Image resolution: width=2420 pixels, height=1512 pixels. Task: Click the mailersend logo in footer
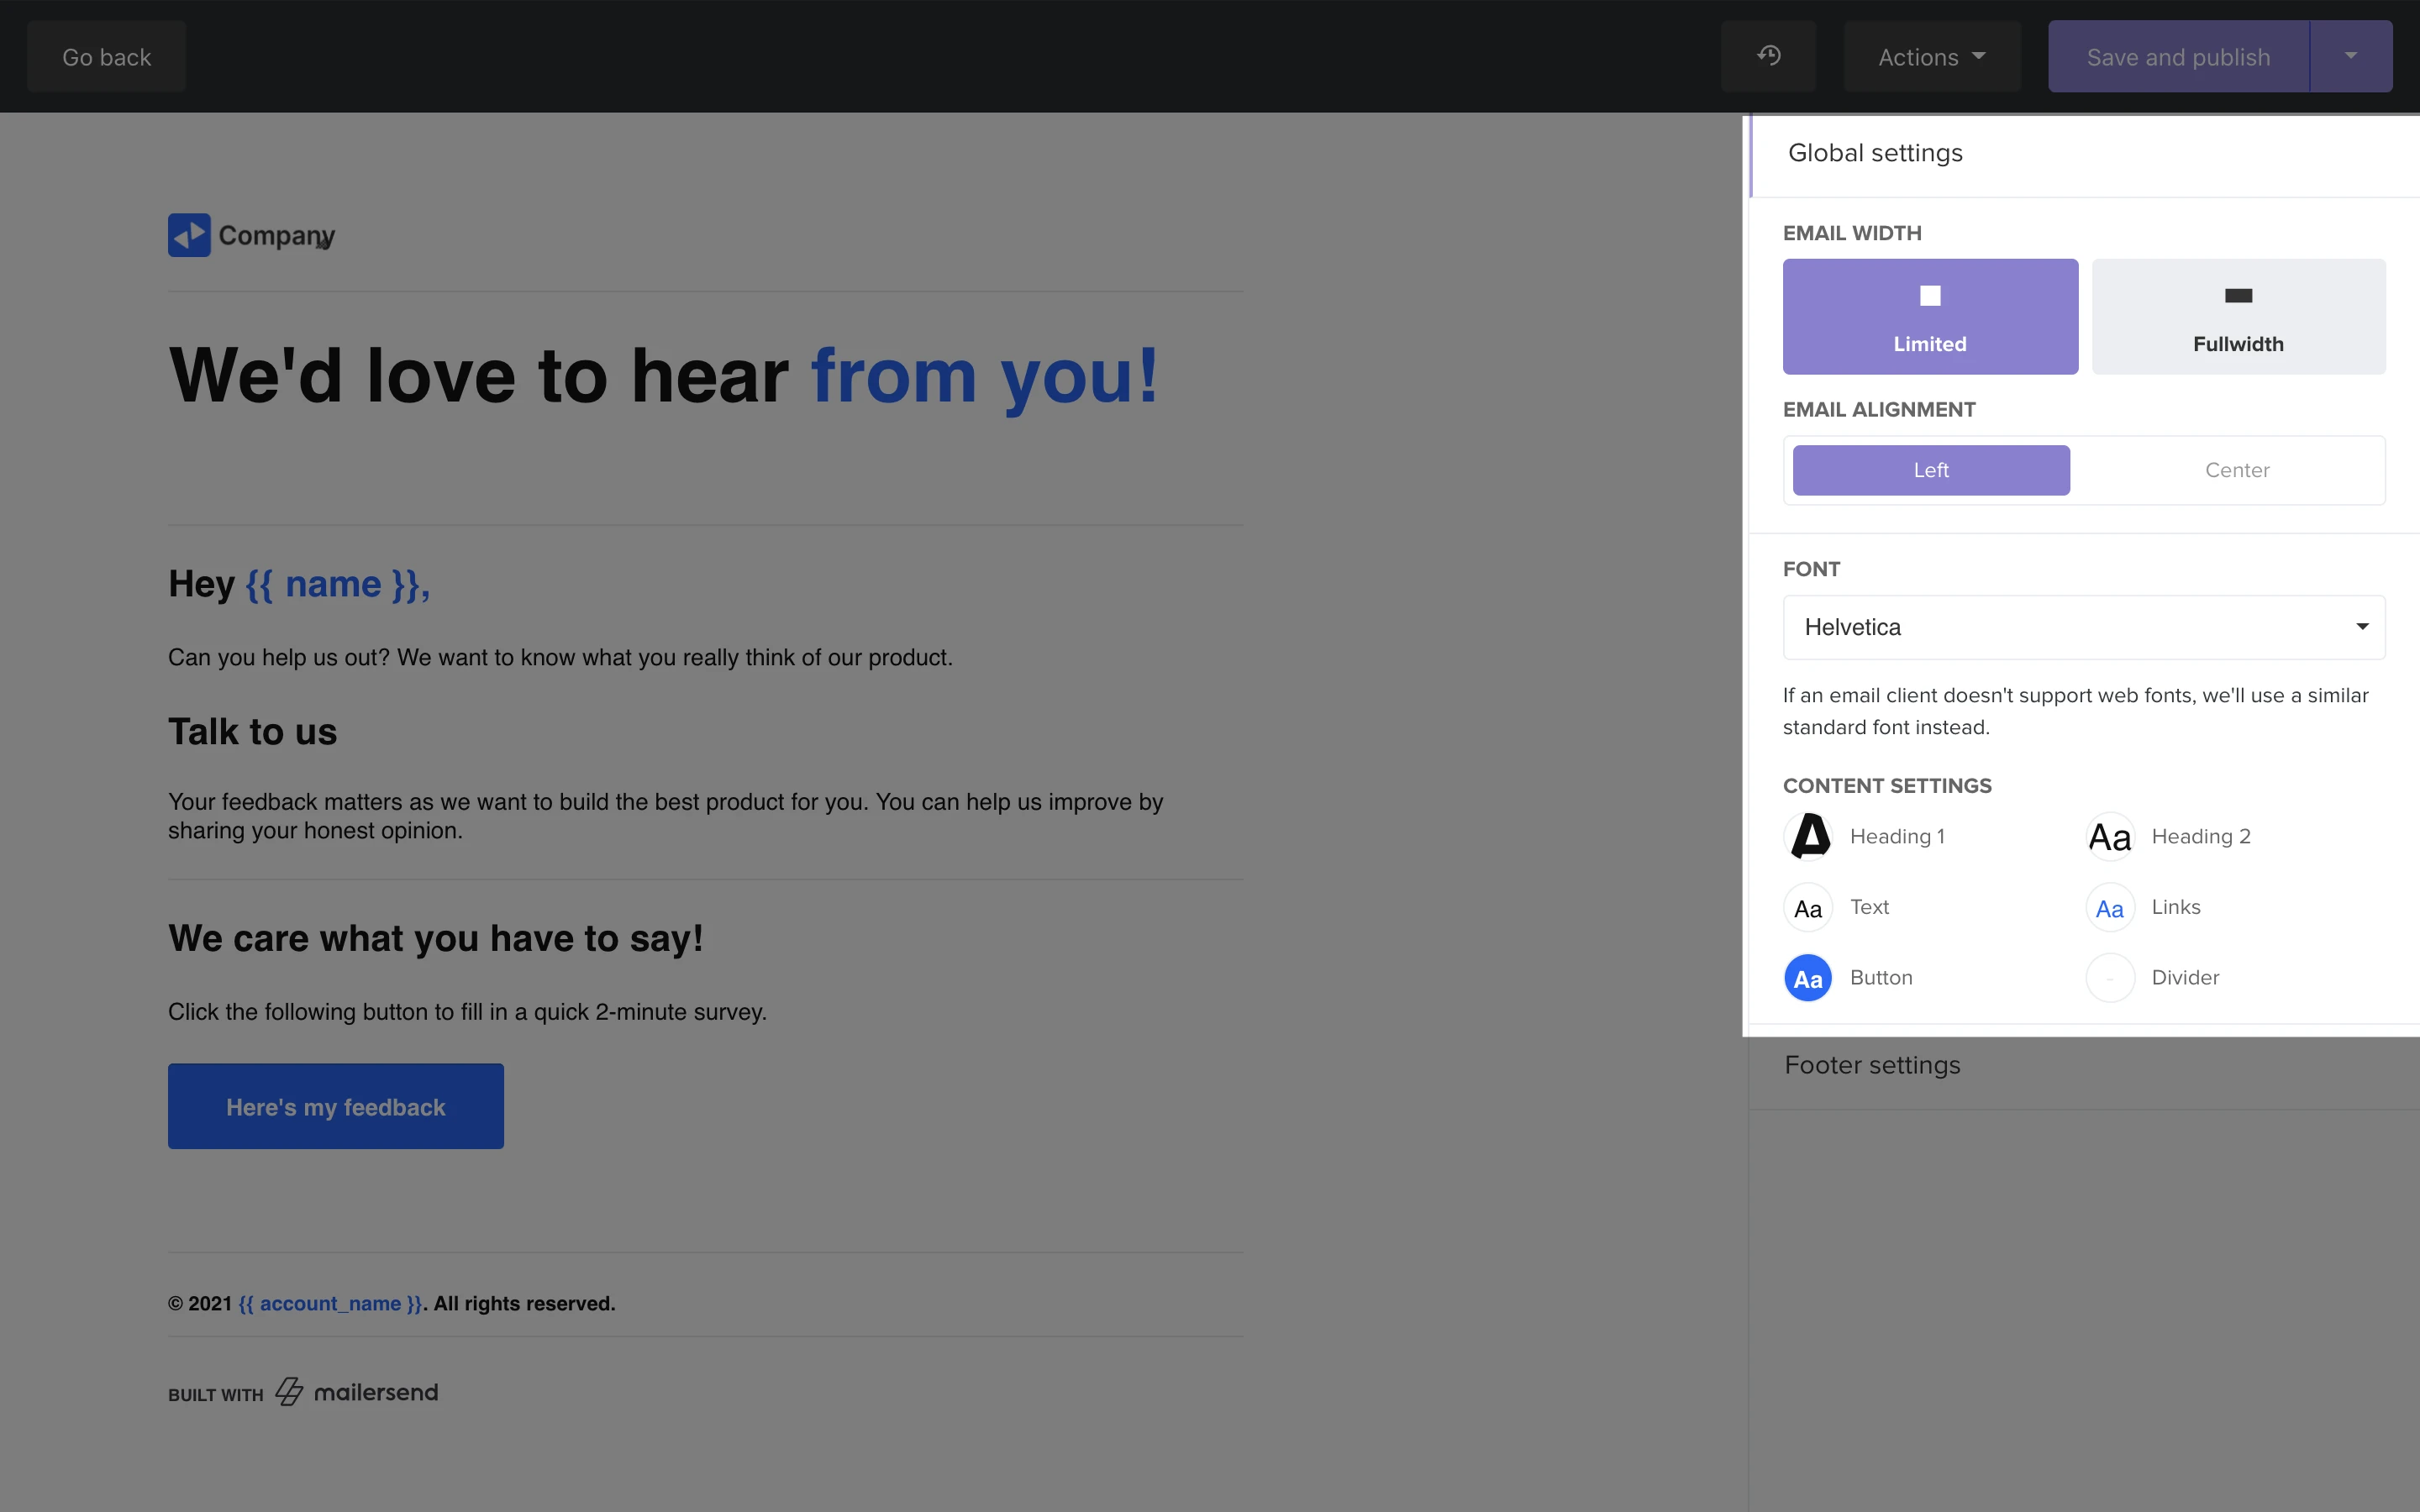pos(357,1391)
